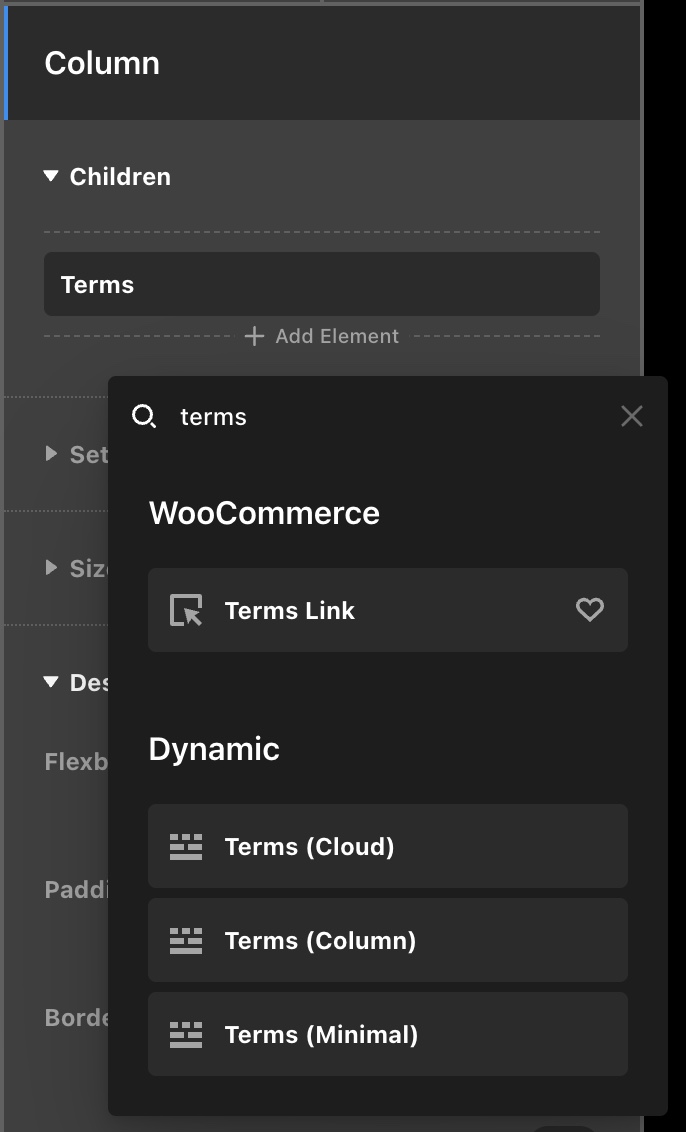Select the Terms child element

[x=321, y=285]
